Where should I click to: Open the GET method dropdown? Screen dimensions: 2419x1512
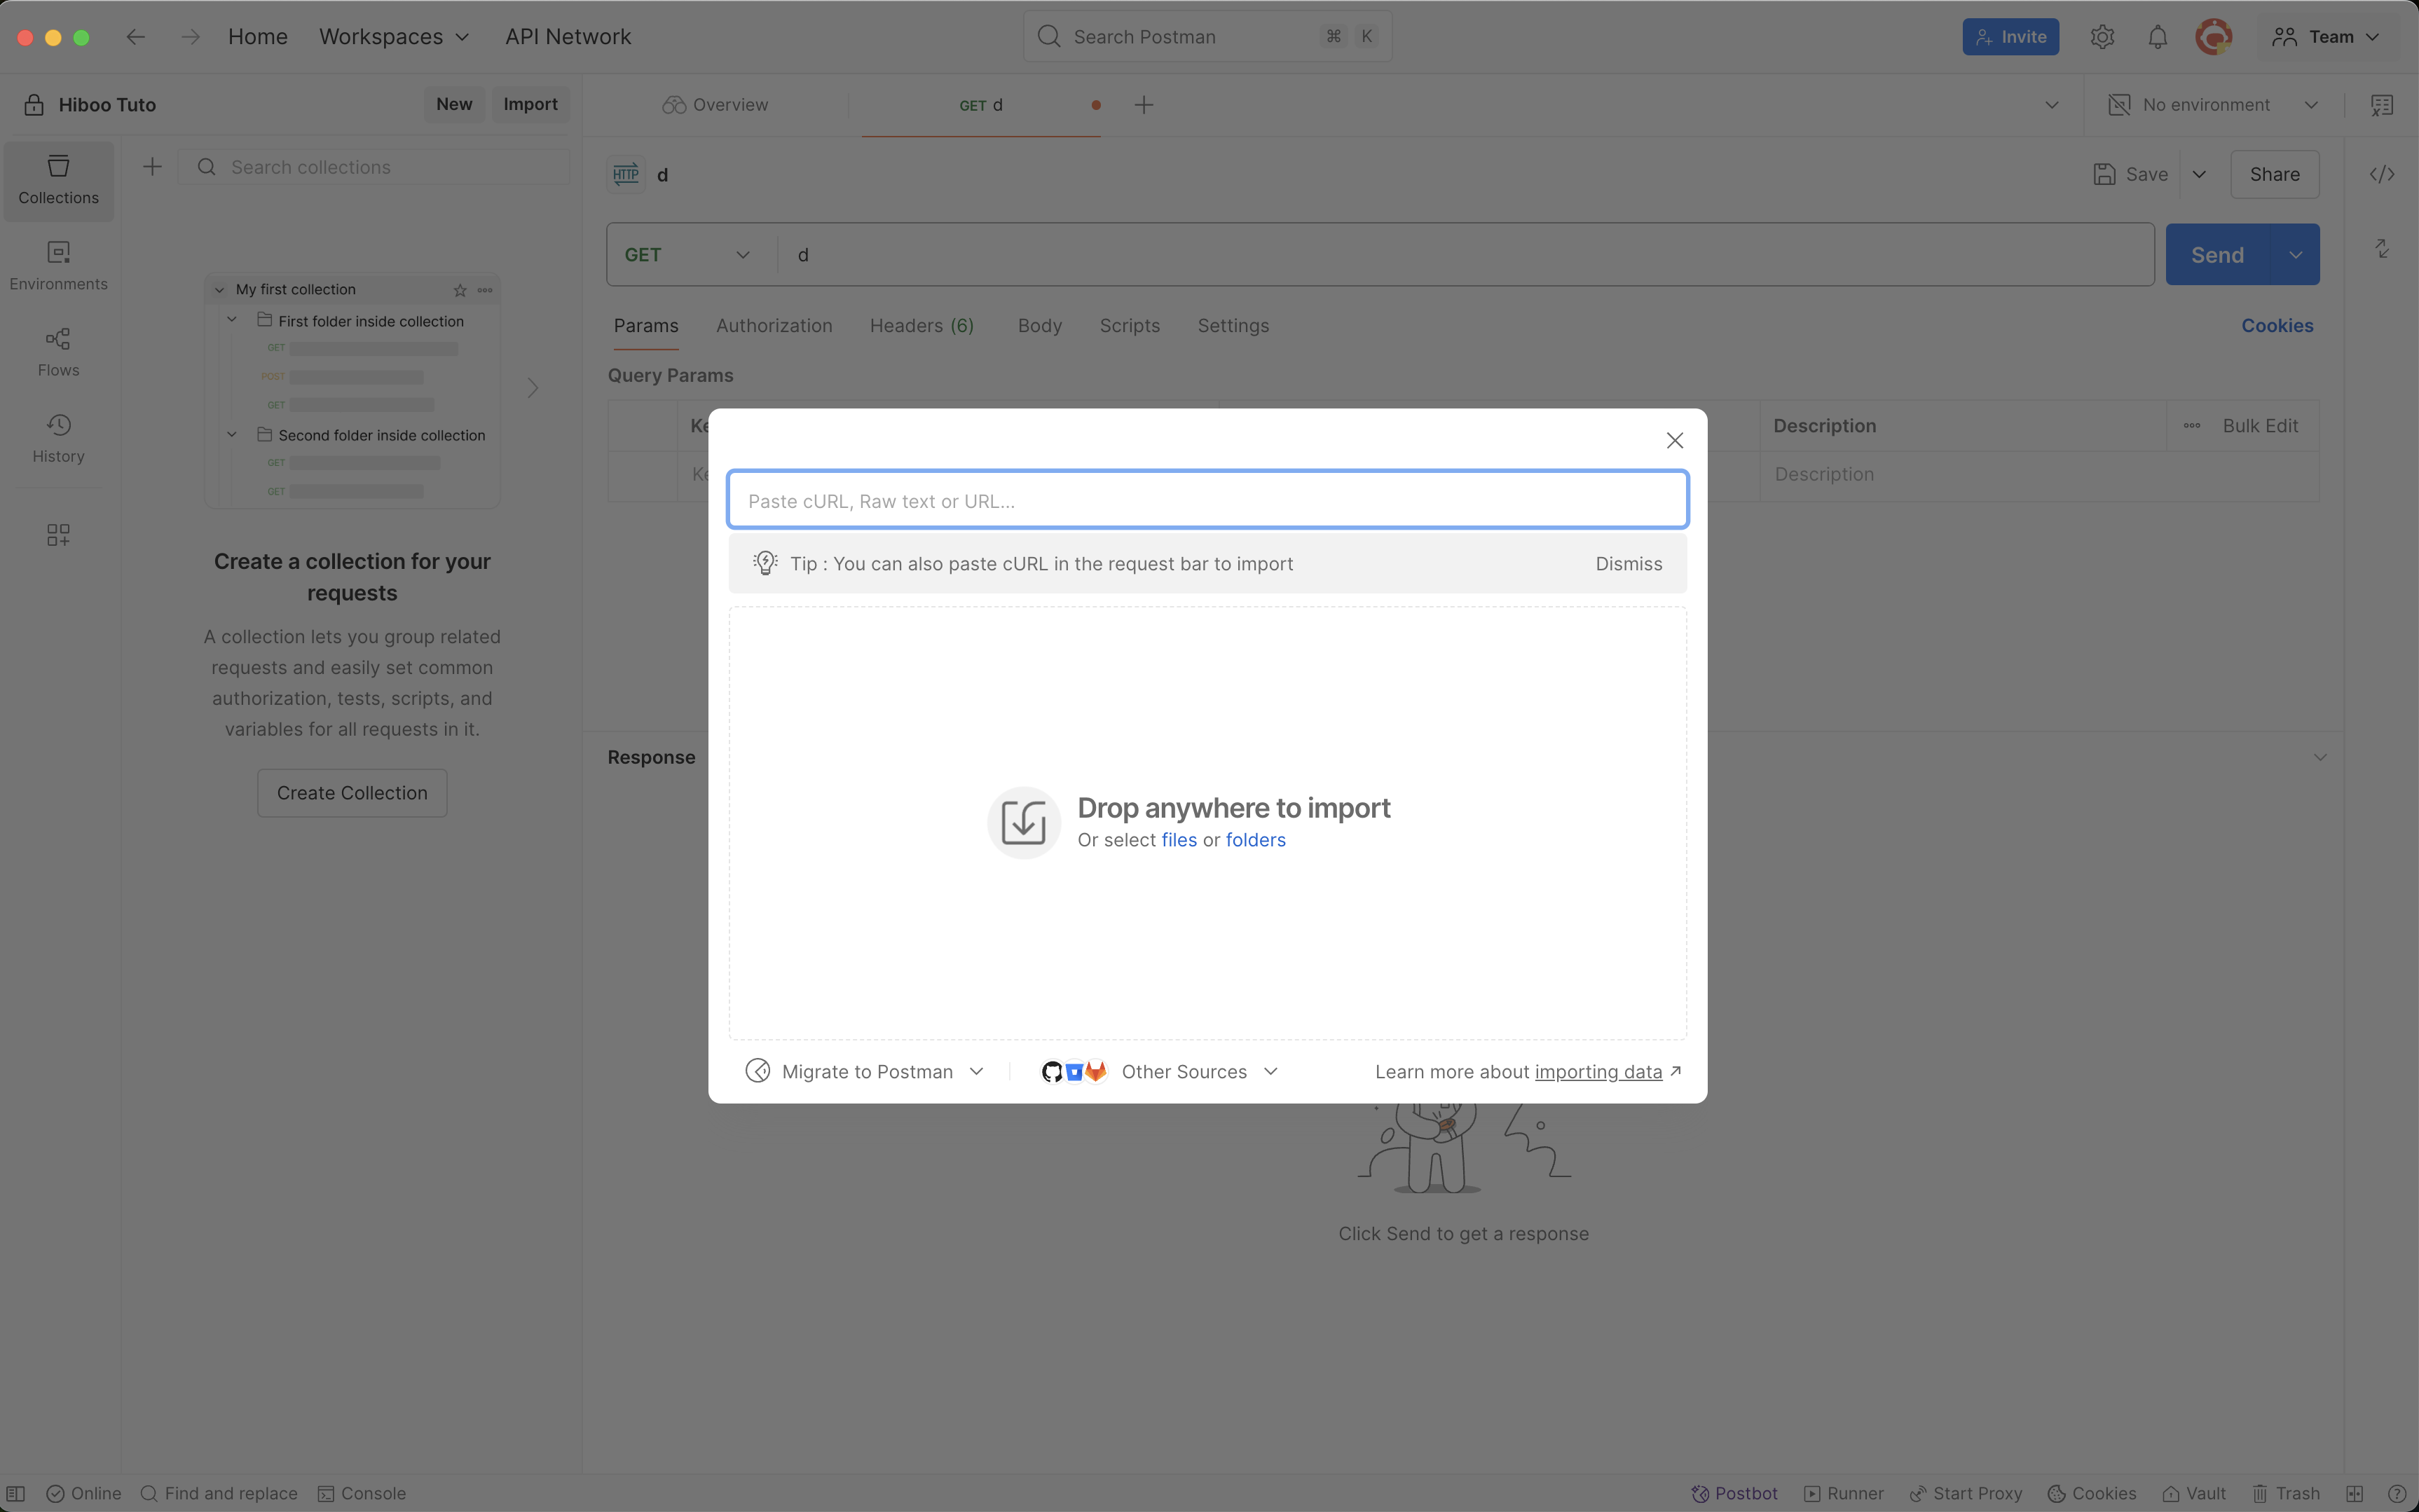coord(688,255)
